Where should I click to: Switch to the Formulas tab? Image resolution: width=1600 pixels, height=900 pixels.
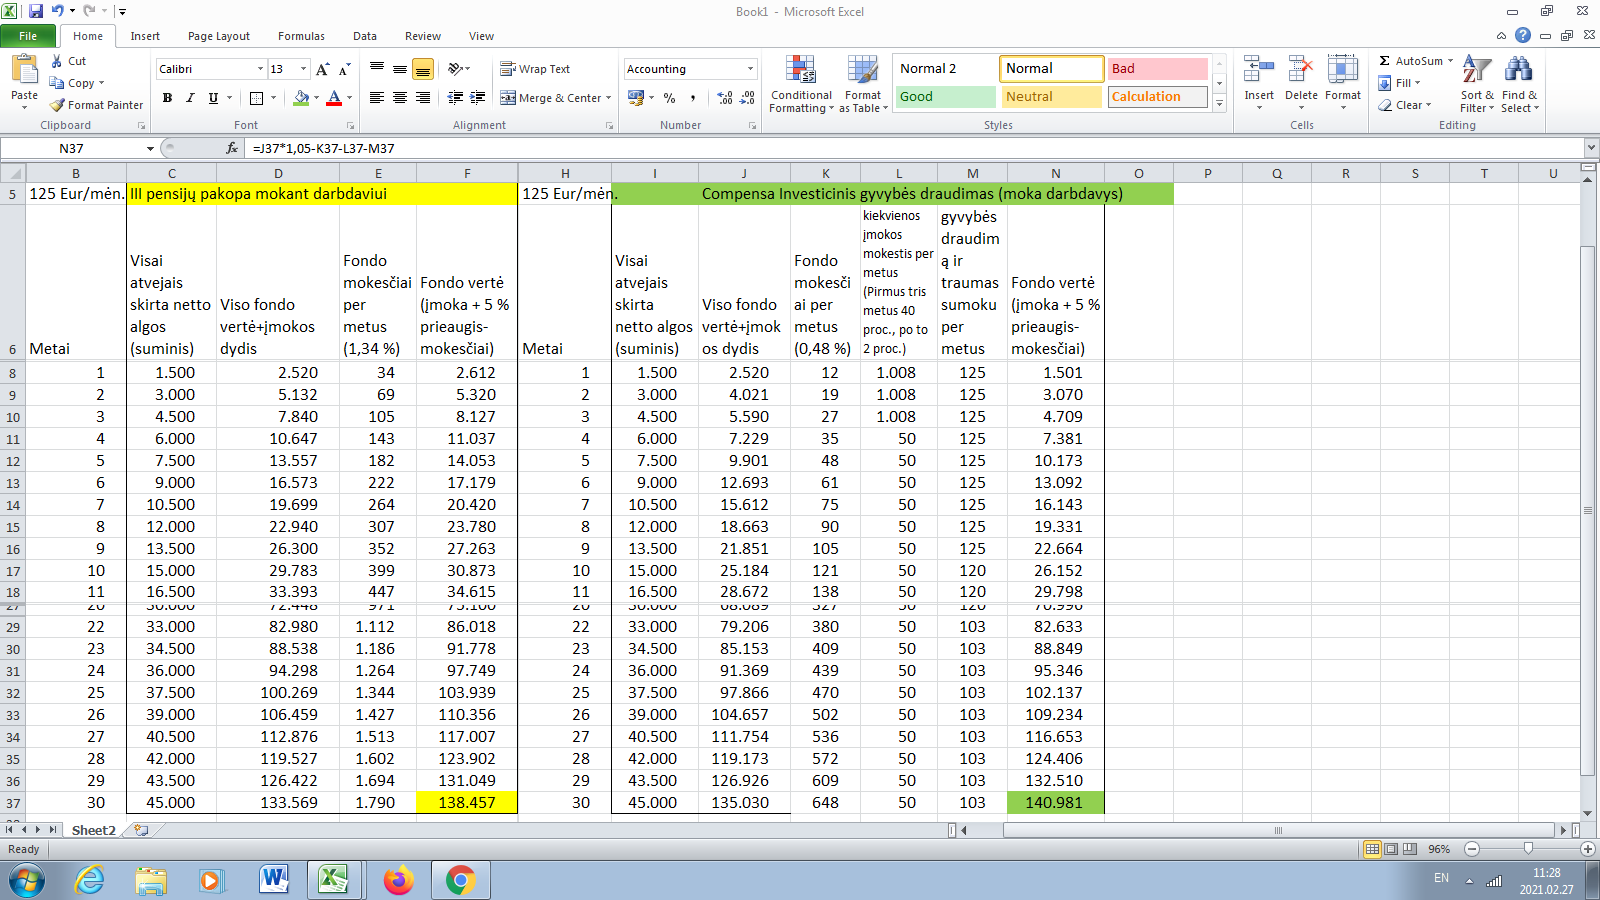coord(301,36)
